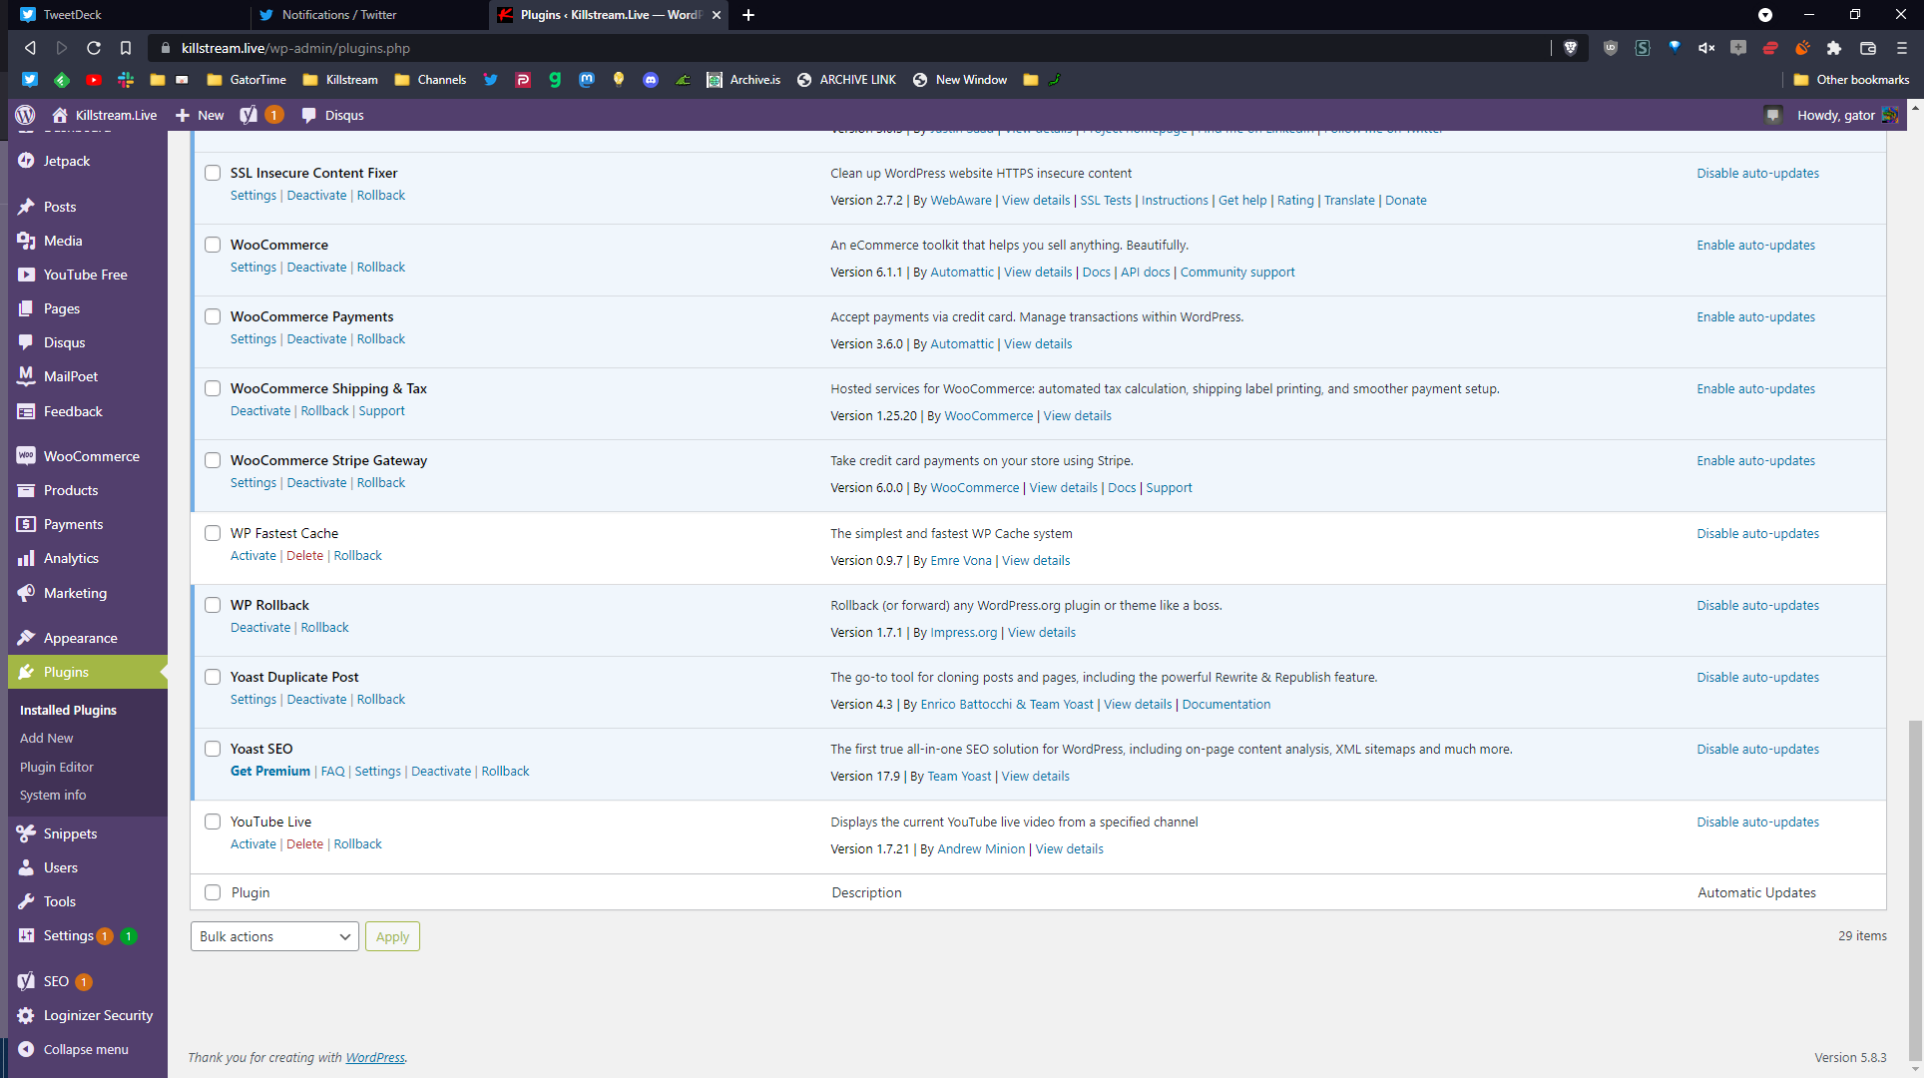
Task: Click the WordPress logo in admin bar
Action: tap(26, 115)
